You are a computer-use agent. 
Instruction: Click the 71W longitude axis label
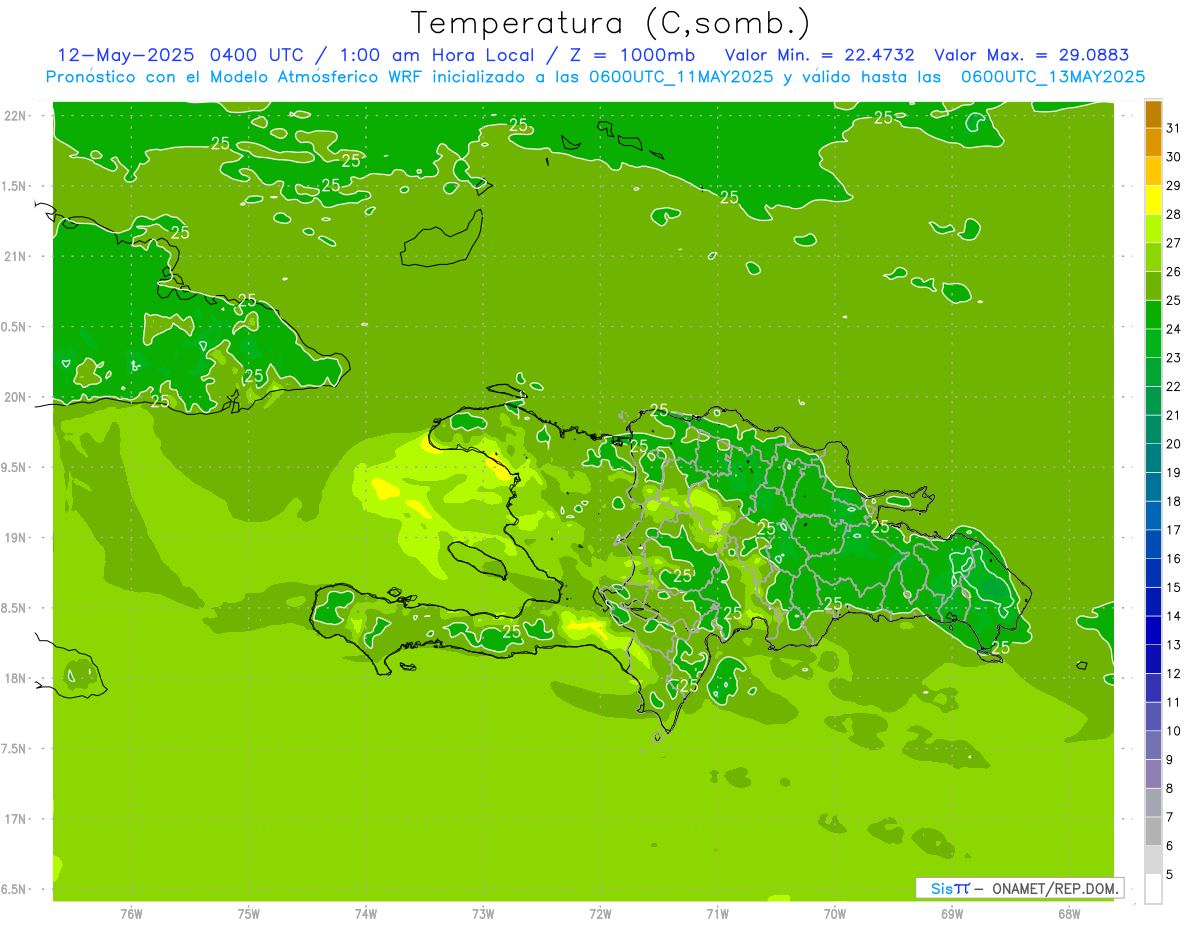pos(717,913)
